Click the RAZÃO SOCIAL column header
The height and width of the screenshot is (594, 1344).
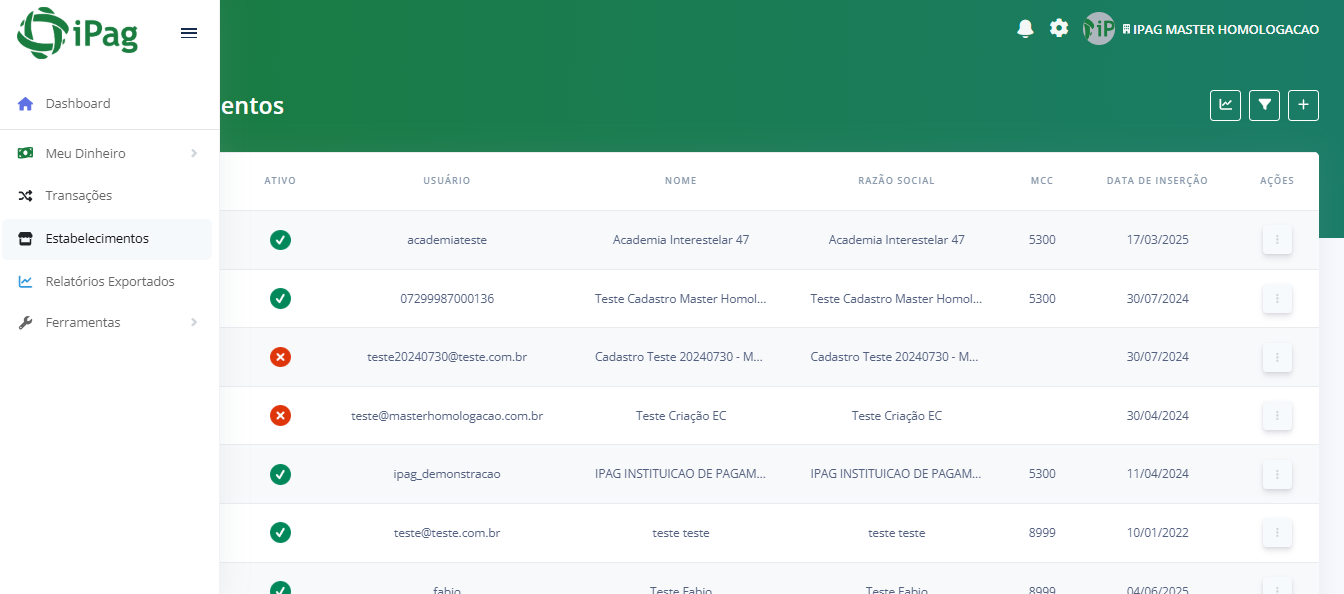tap(897, 181)
